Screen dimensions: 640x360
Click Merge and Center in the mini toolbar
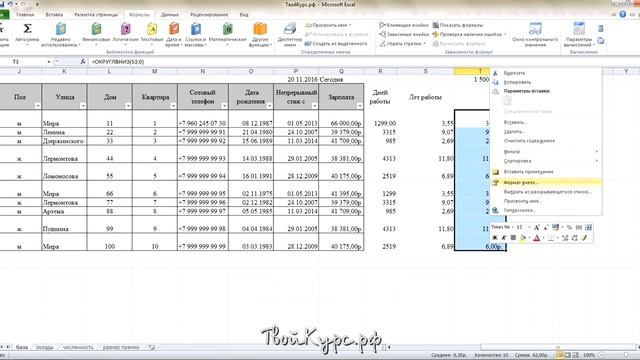588,227
